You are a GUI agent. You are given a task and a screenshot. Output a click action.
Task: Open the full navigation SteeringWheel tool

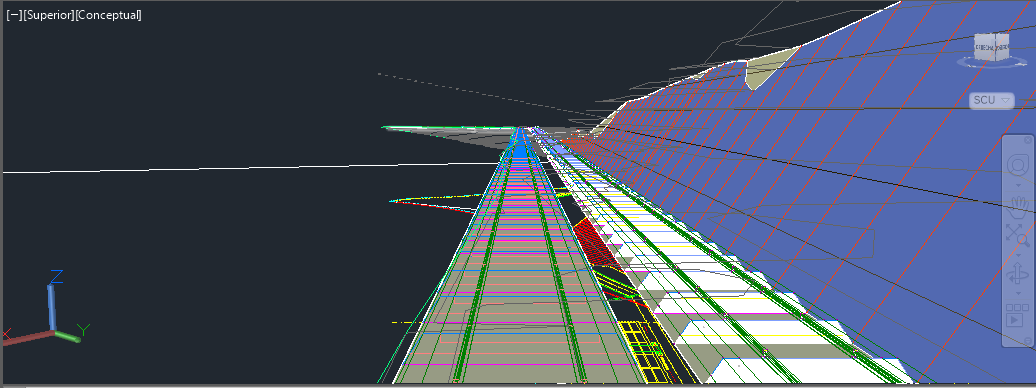(1018, 165)
